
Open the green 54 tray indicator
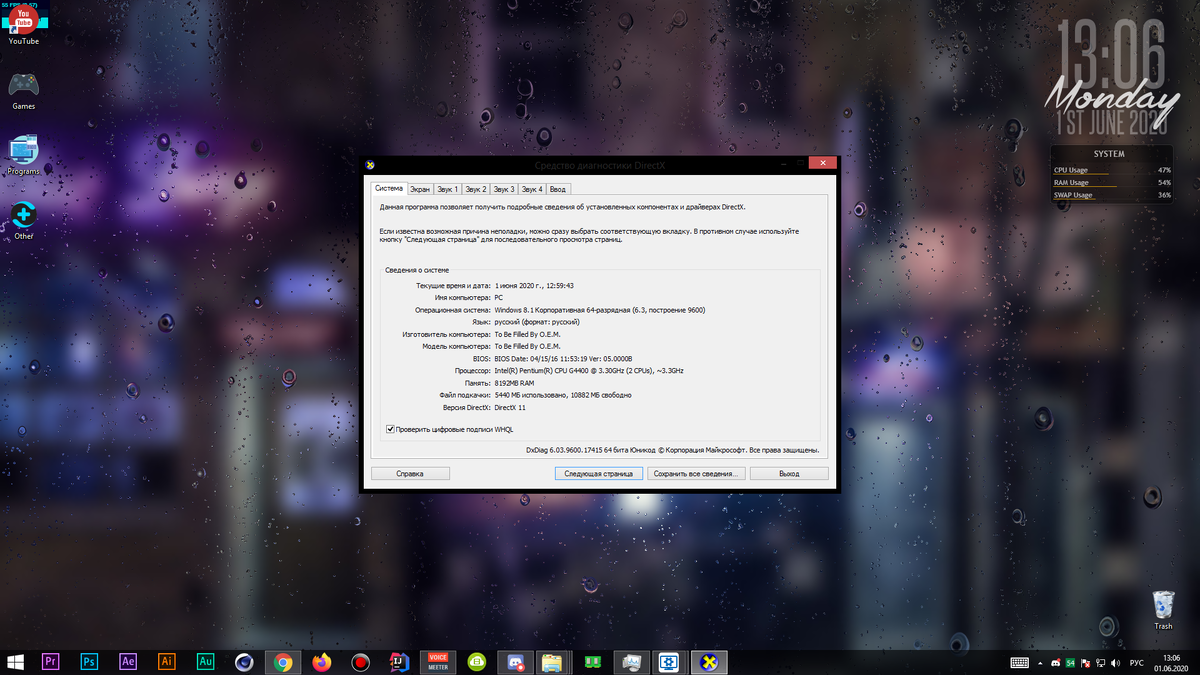[1070, 662]
